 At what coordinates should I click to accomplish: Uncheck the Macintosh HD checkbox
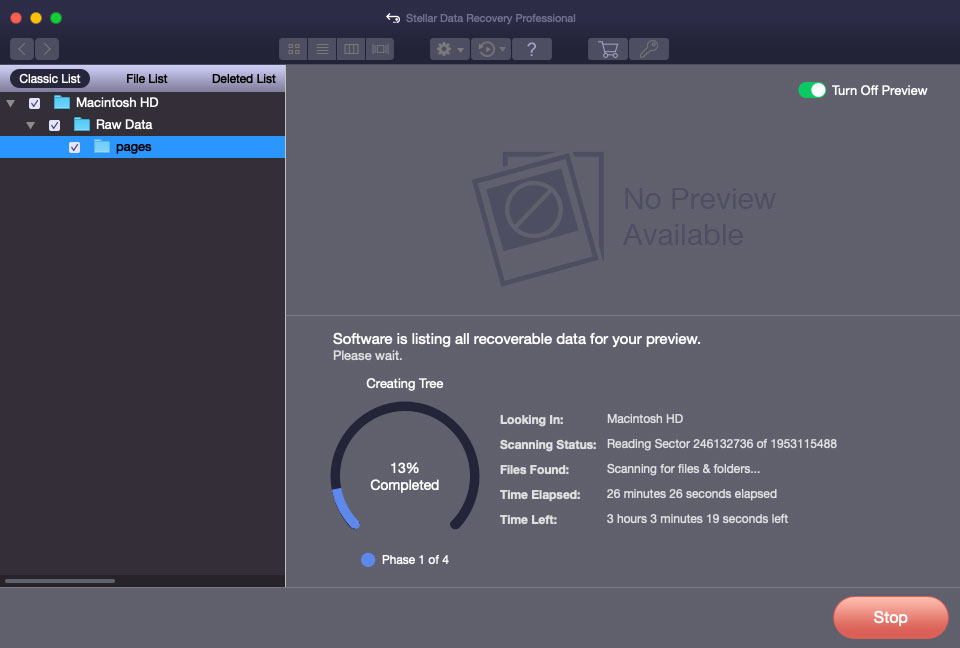34,102
